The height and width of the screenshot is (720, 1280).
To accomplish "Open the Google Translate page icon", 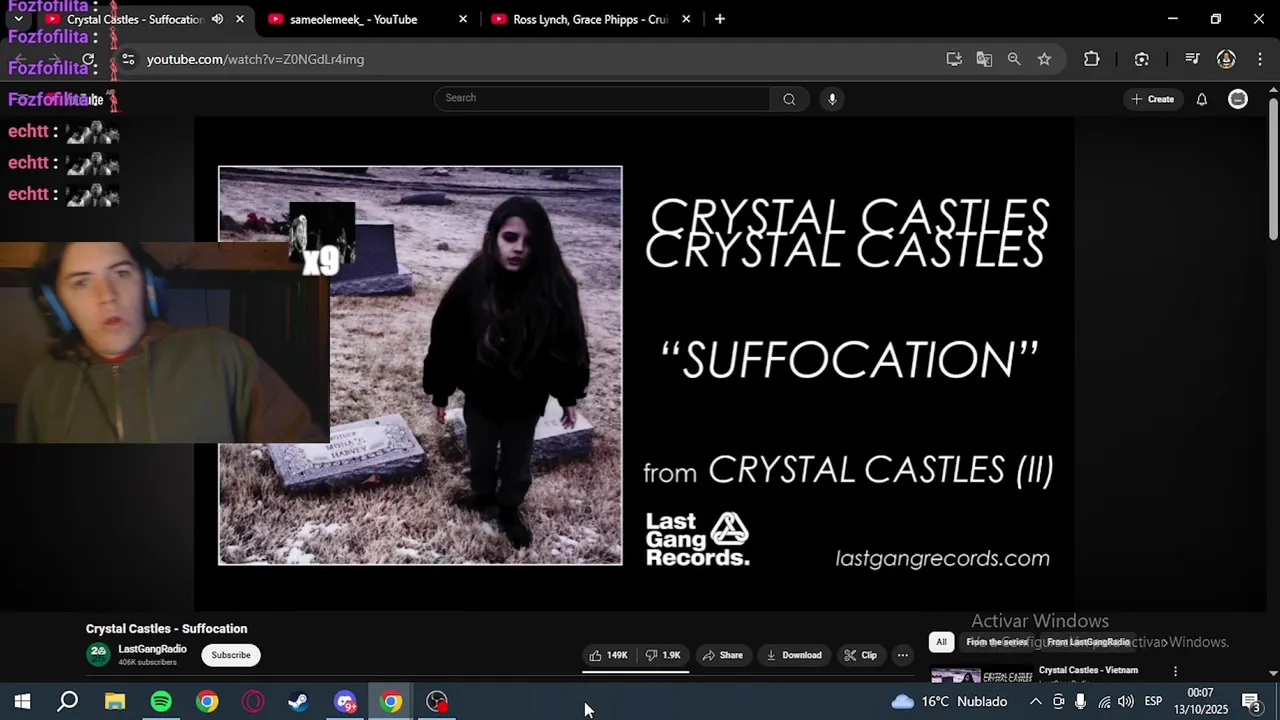I will [x=984, y=59].
